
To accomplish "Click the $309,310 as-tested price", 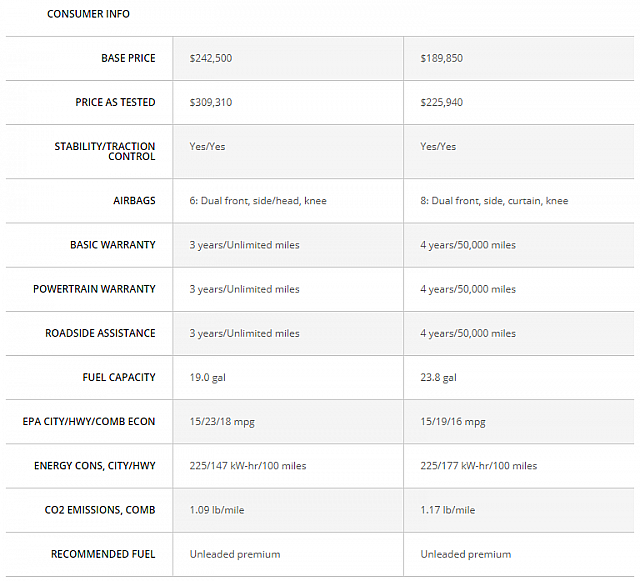I will [211, 102].
